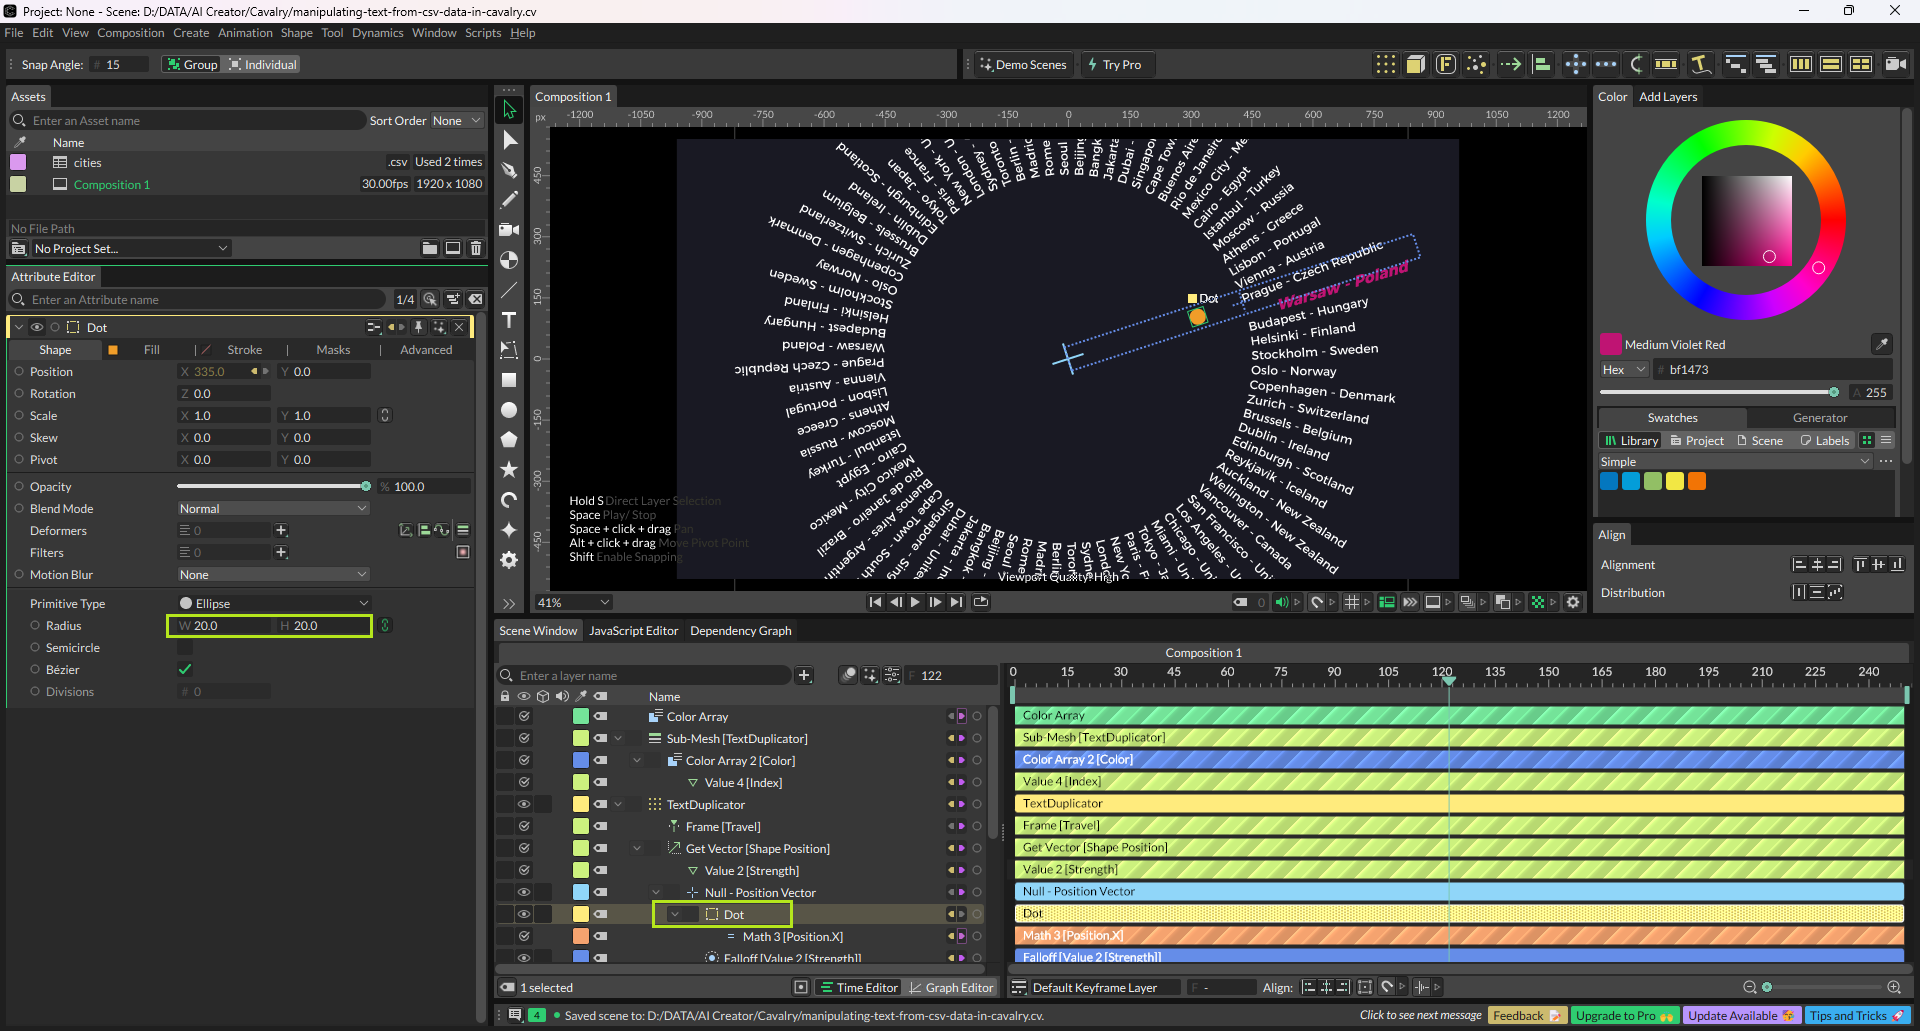Open the Blend Mode dropdown

tap(273, 509)
